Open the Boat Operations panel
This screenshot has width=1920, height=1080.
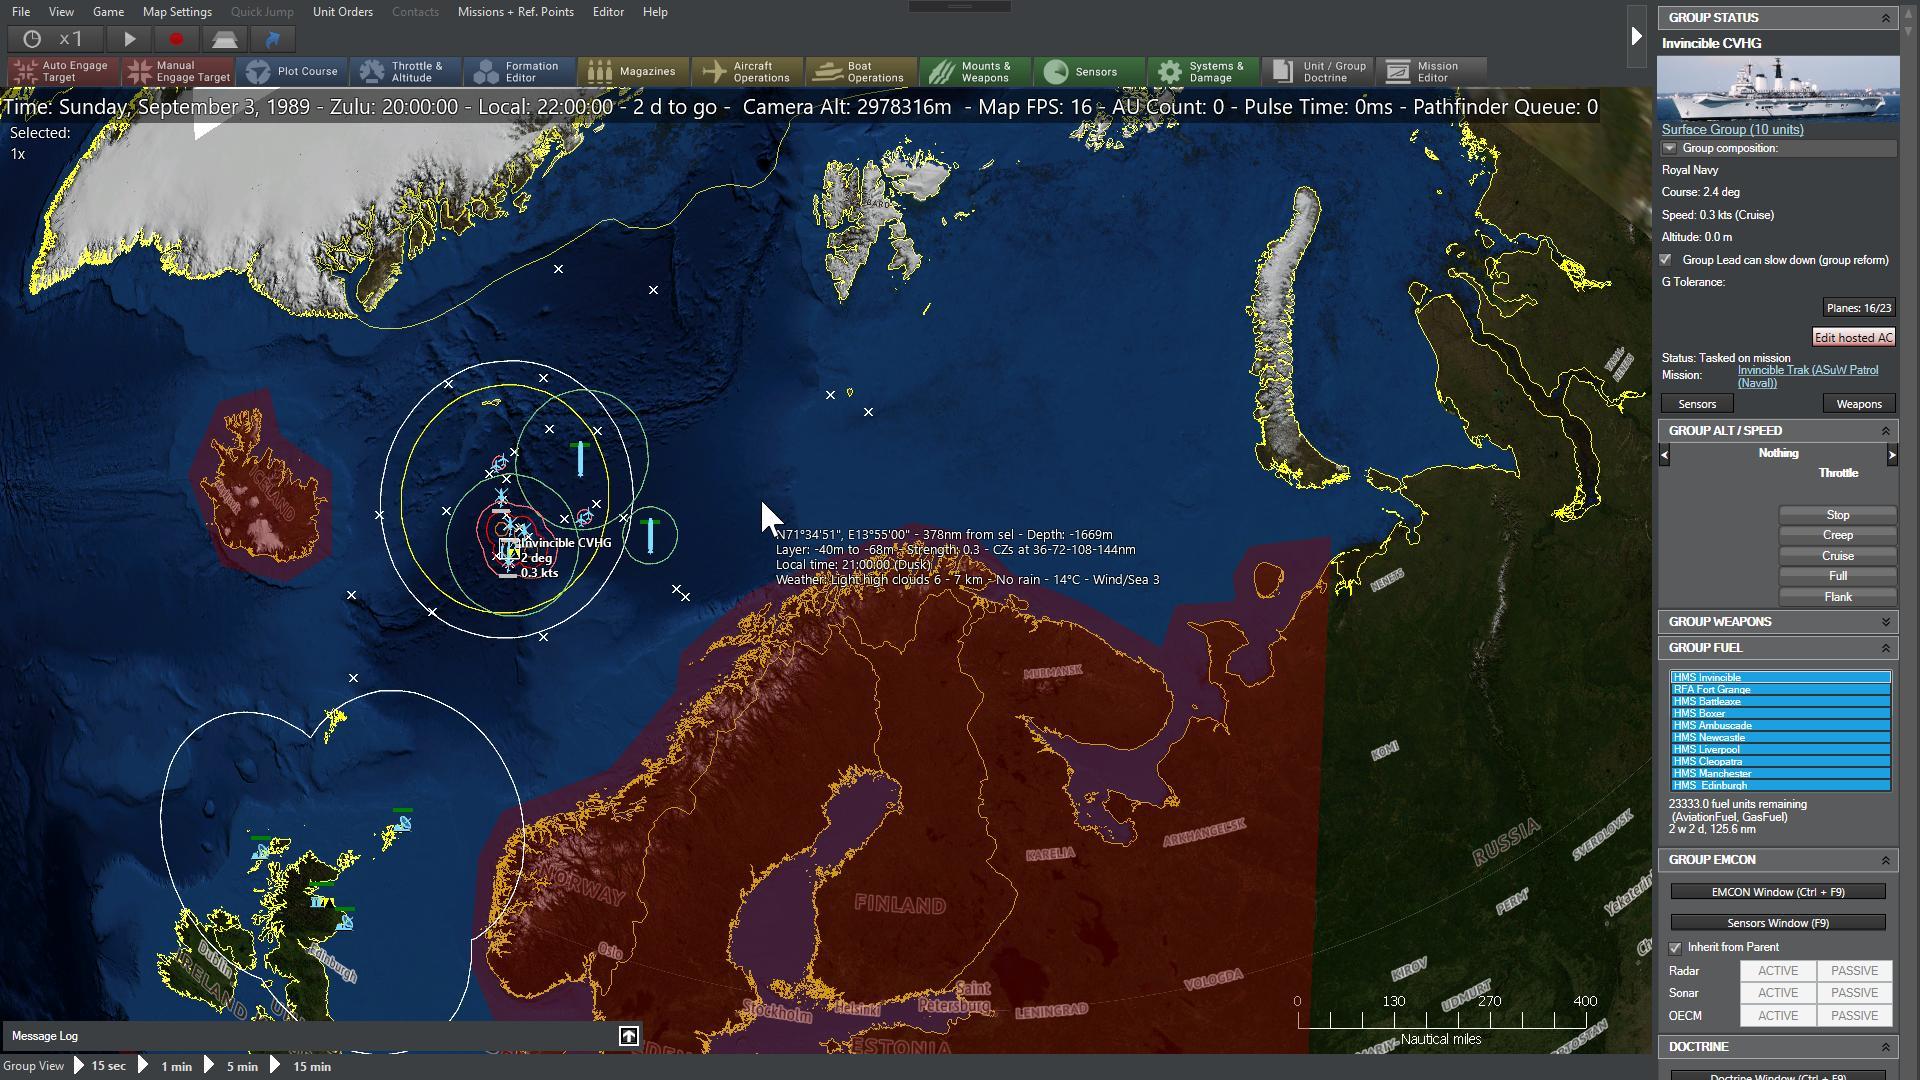tap(860, 71)
